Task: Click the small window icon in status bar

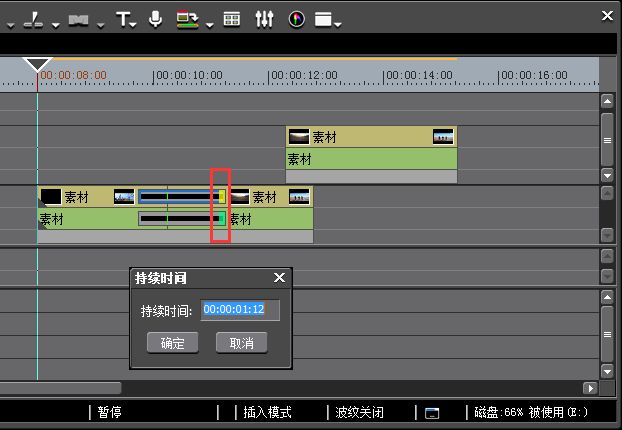Action: [x=432, y=413]
